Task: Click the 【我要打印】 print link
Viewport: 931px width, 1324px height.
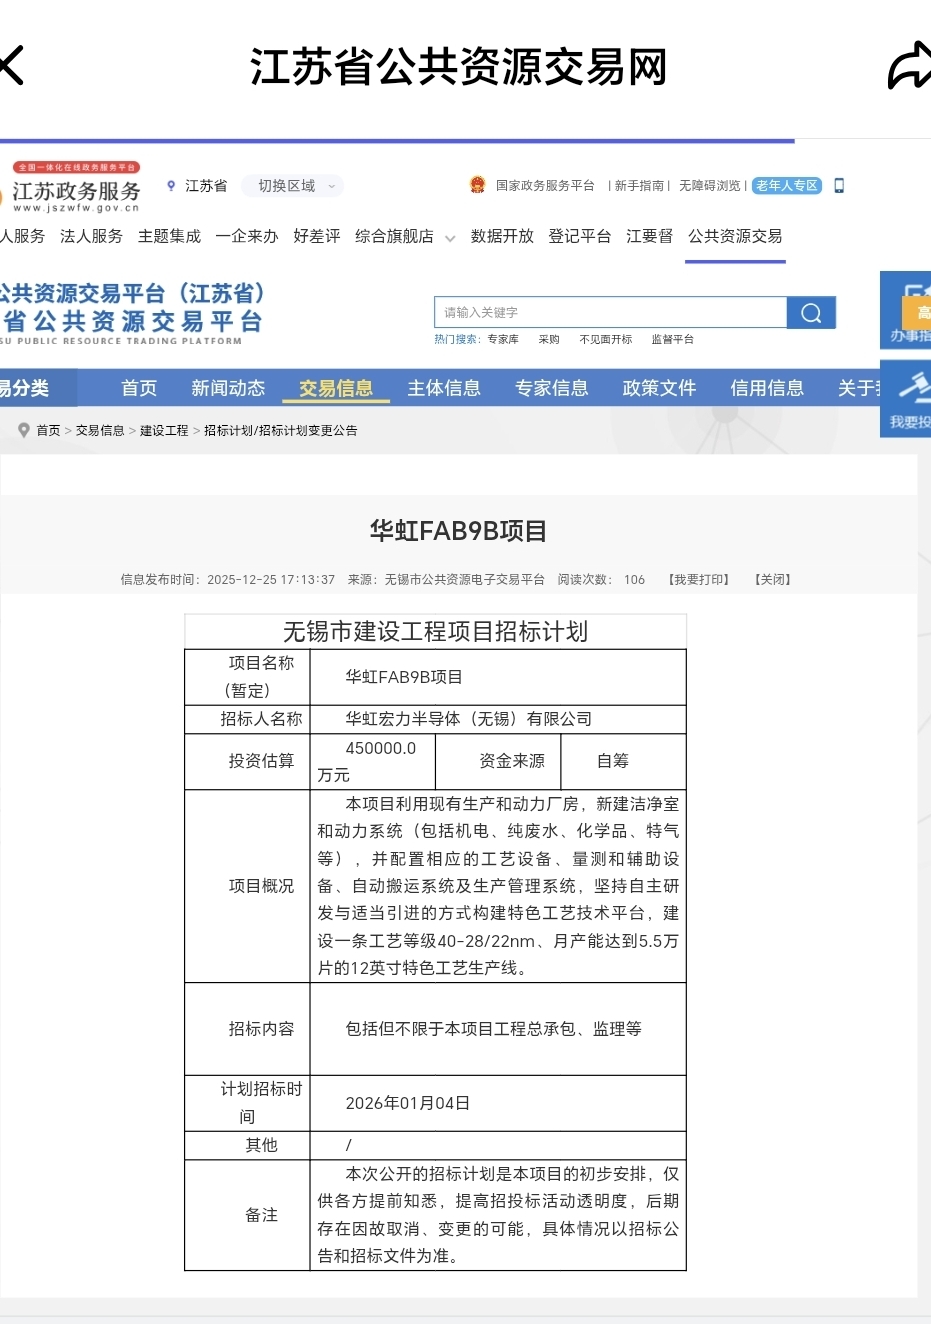Action: click(x=699, y=580)
